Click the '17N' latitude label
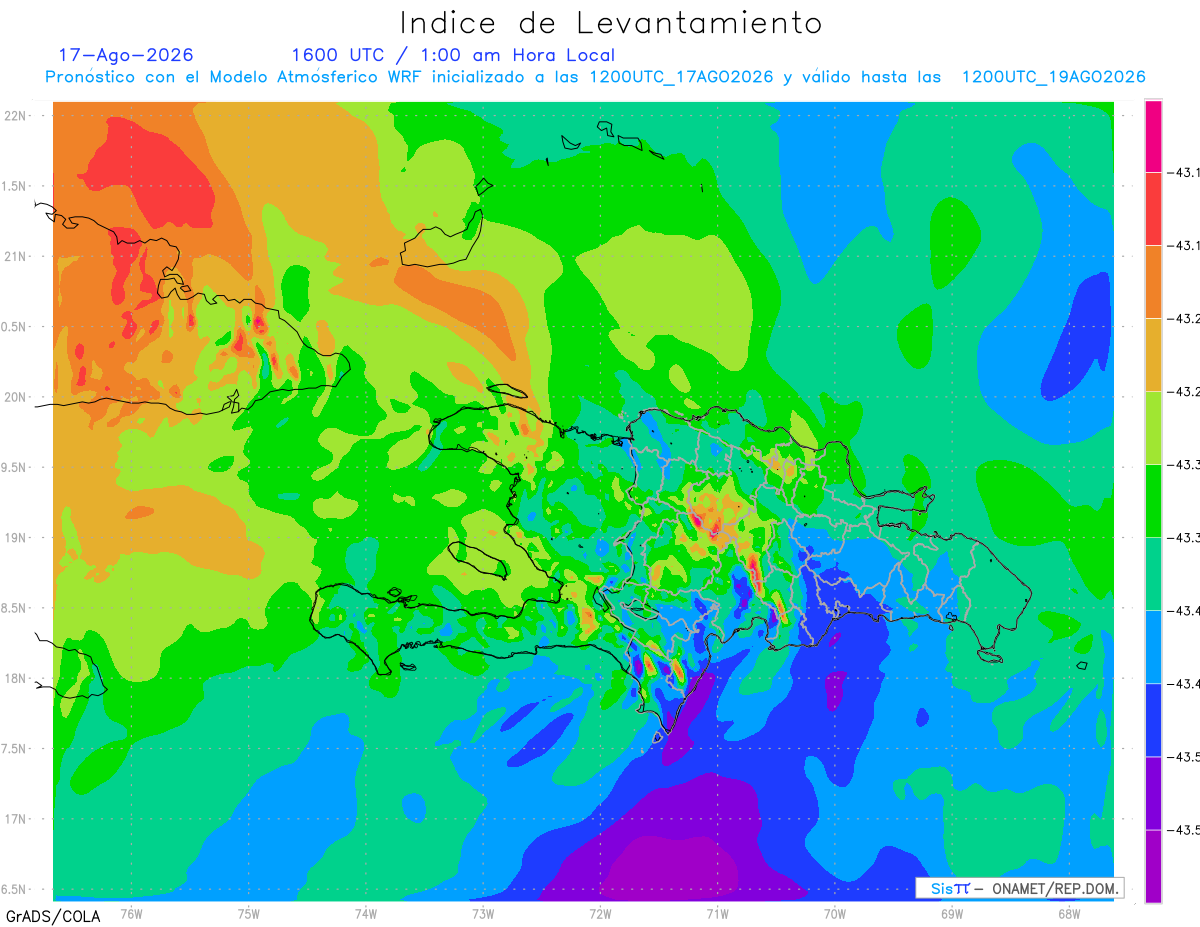1200x927 pixels. tap(17, 819)
